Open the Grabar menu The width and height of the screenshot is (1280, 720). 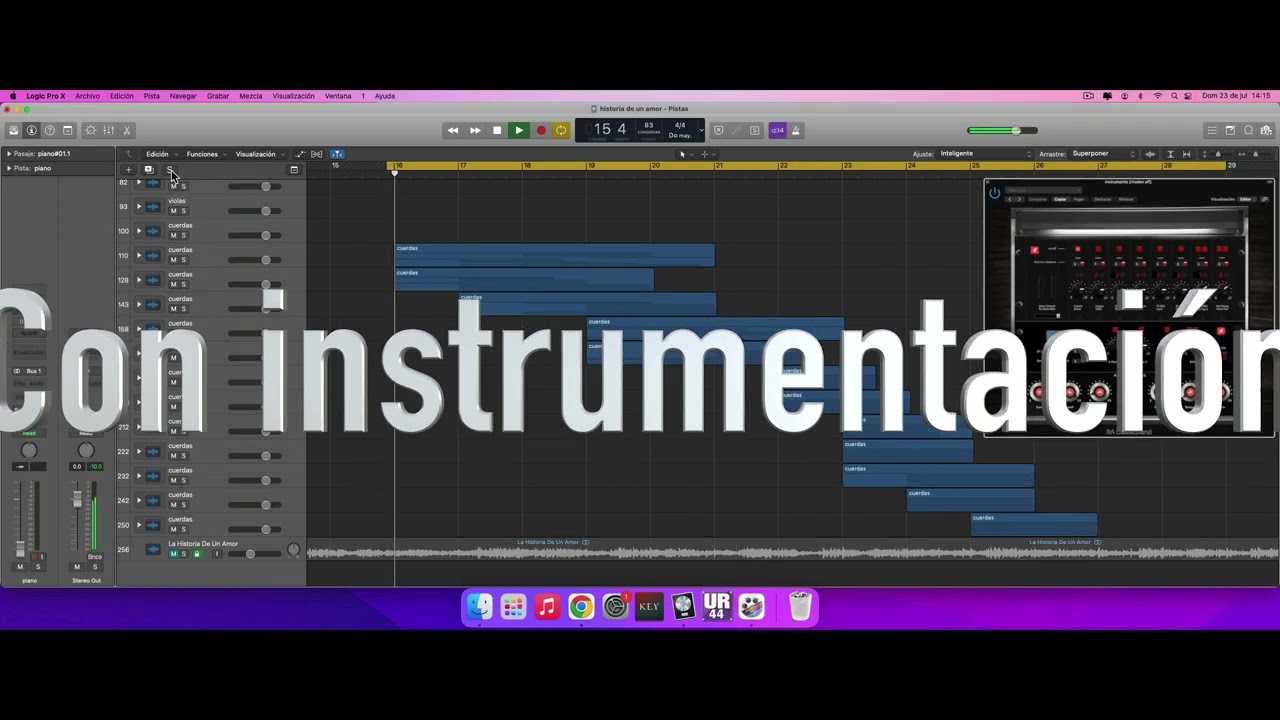tap(218, 96)
